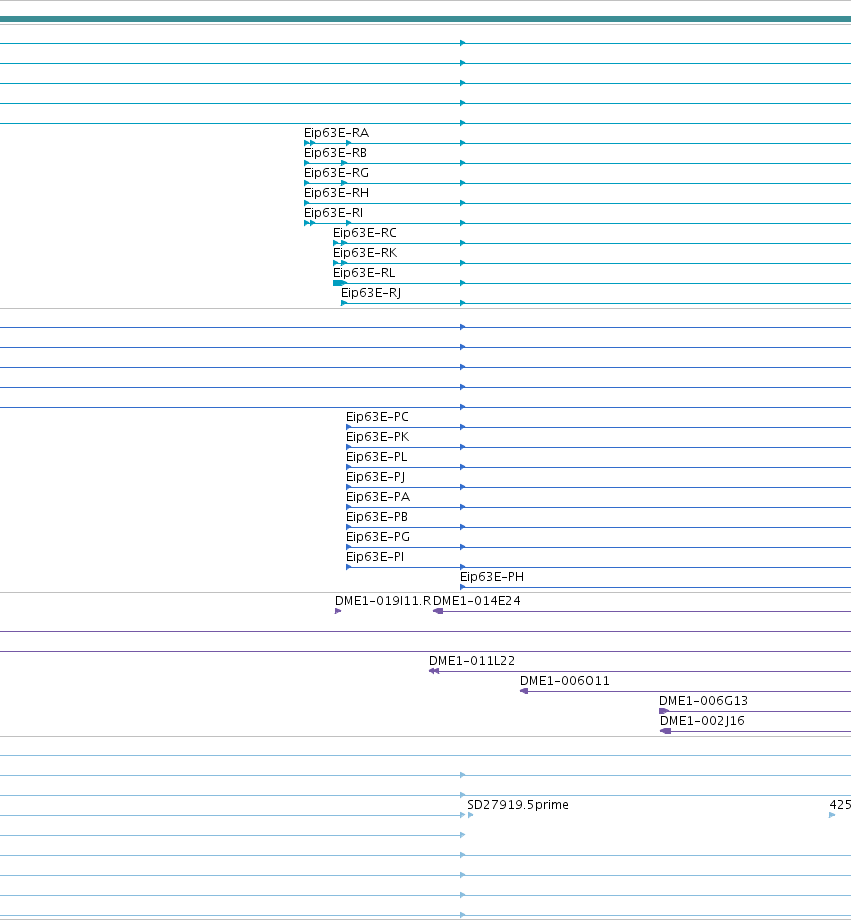Select the Eip63E-RA transcript label
851x920 pixels.
(336, 133)
